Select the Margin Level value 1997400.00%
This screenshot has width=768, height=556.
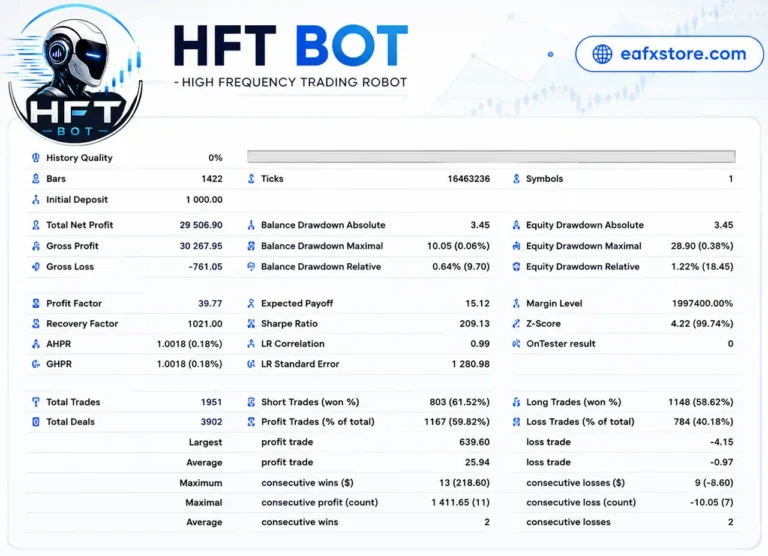coord(702,303)
